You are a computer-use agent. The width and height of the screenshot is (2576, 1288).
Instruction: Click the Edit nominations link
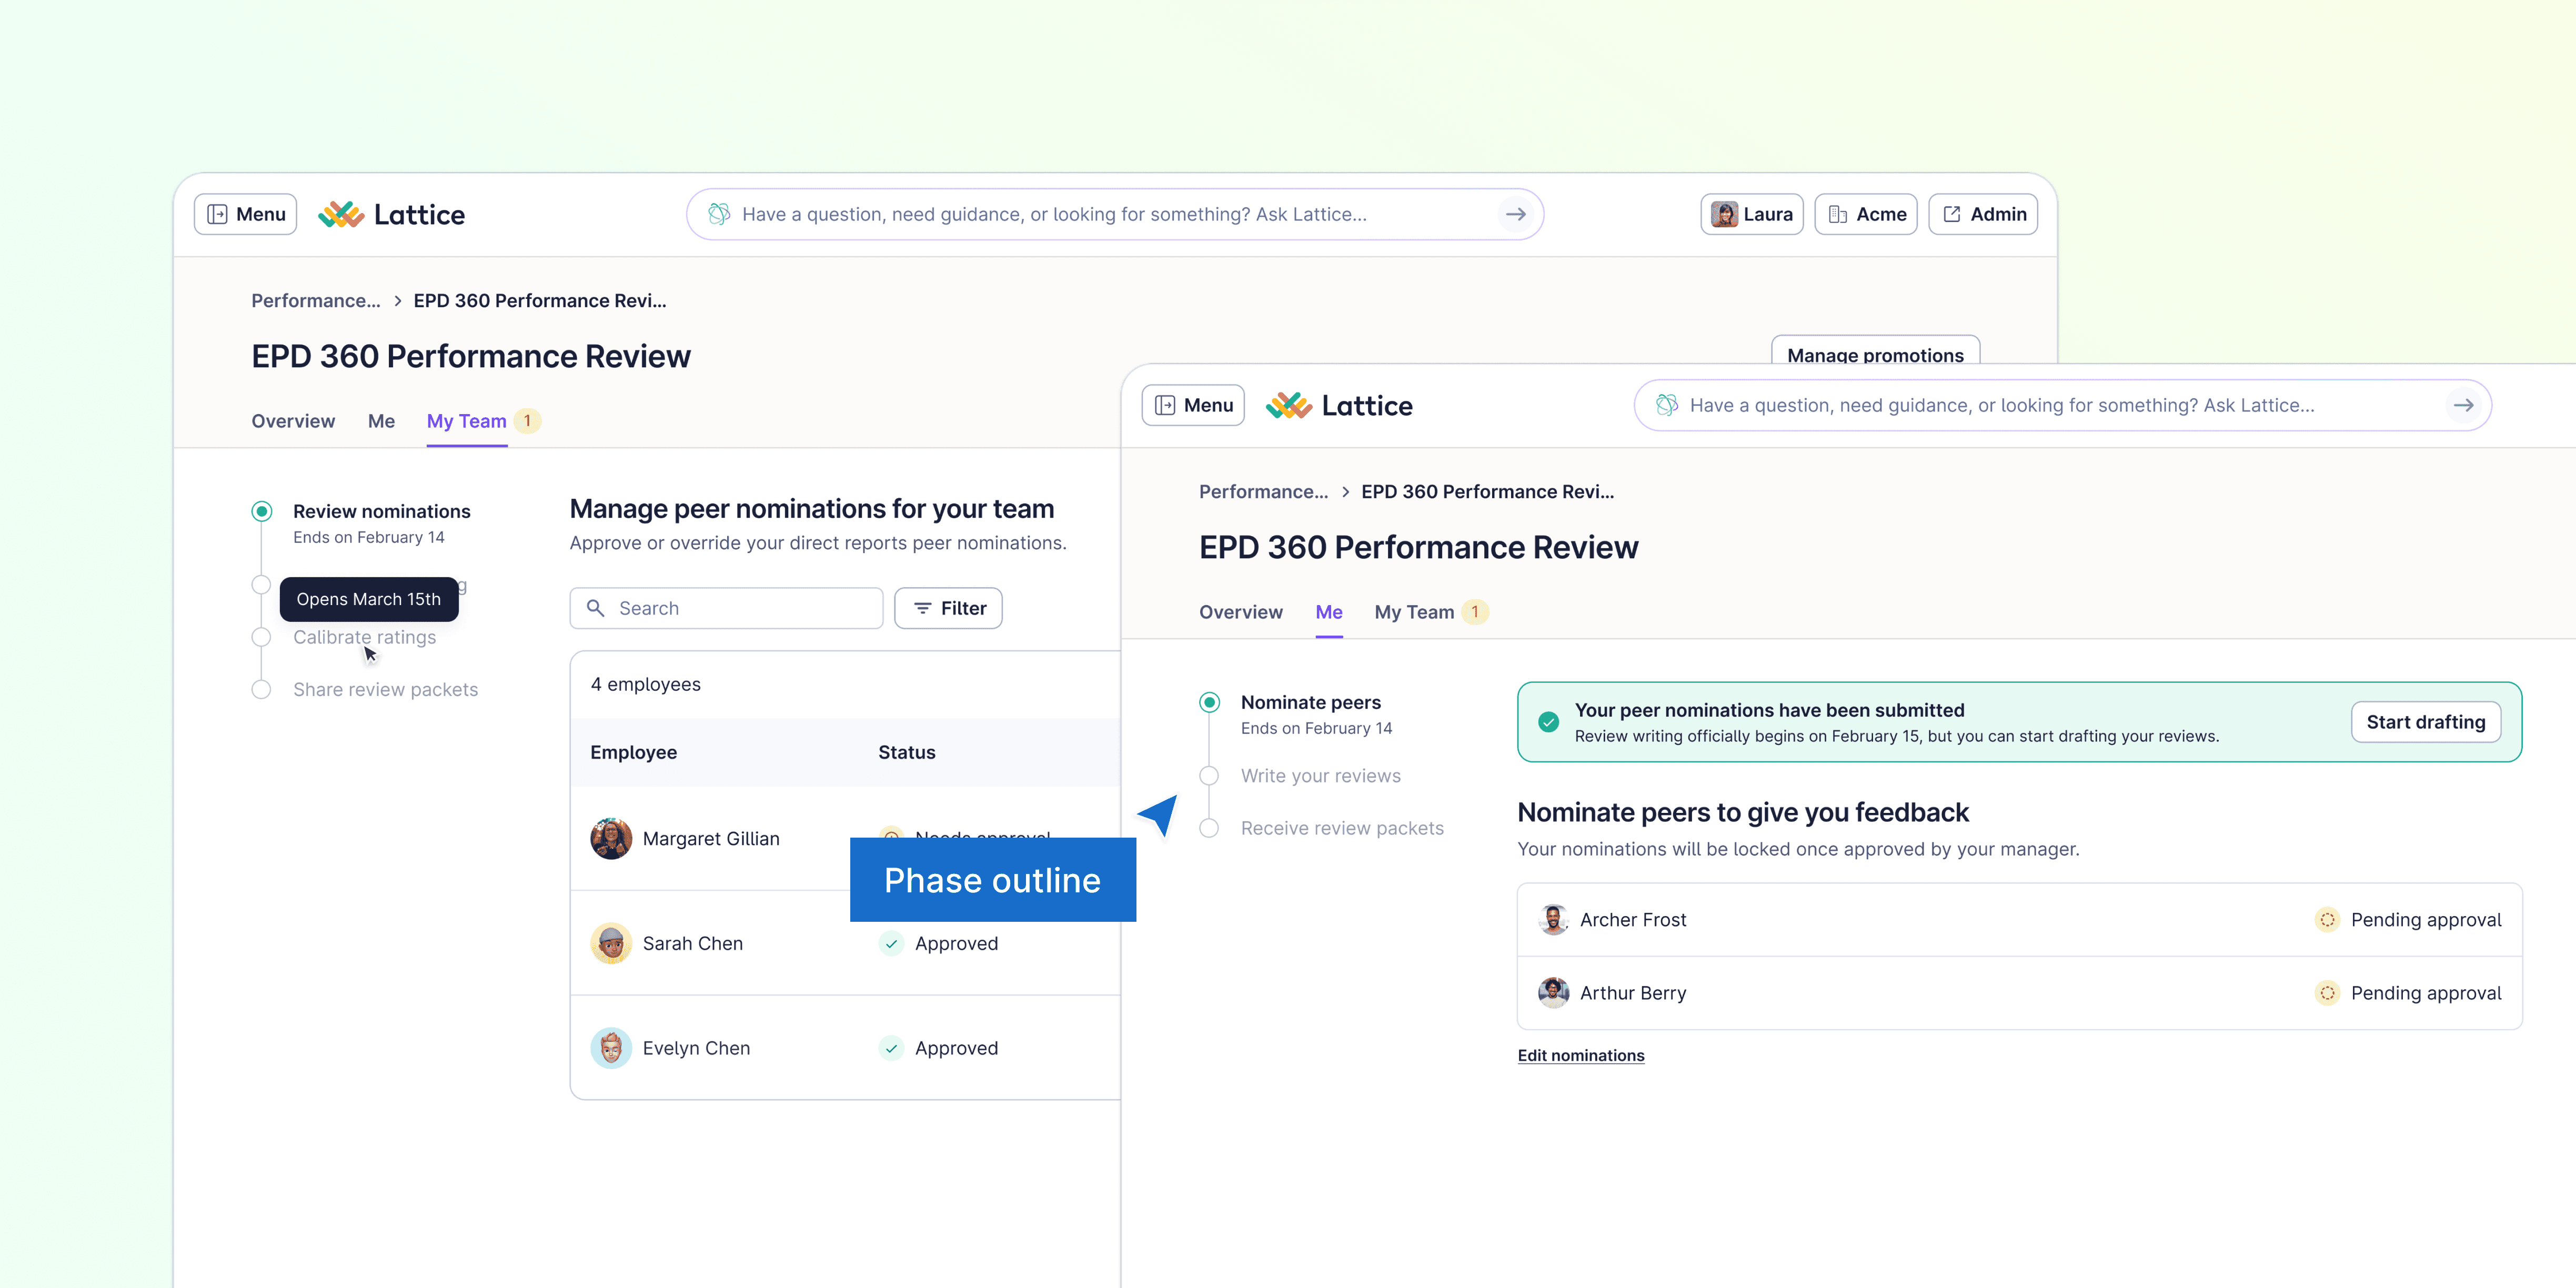(1580, 1055)
